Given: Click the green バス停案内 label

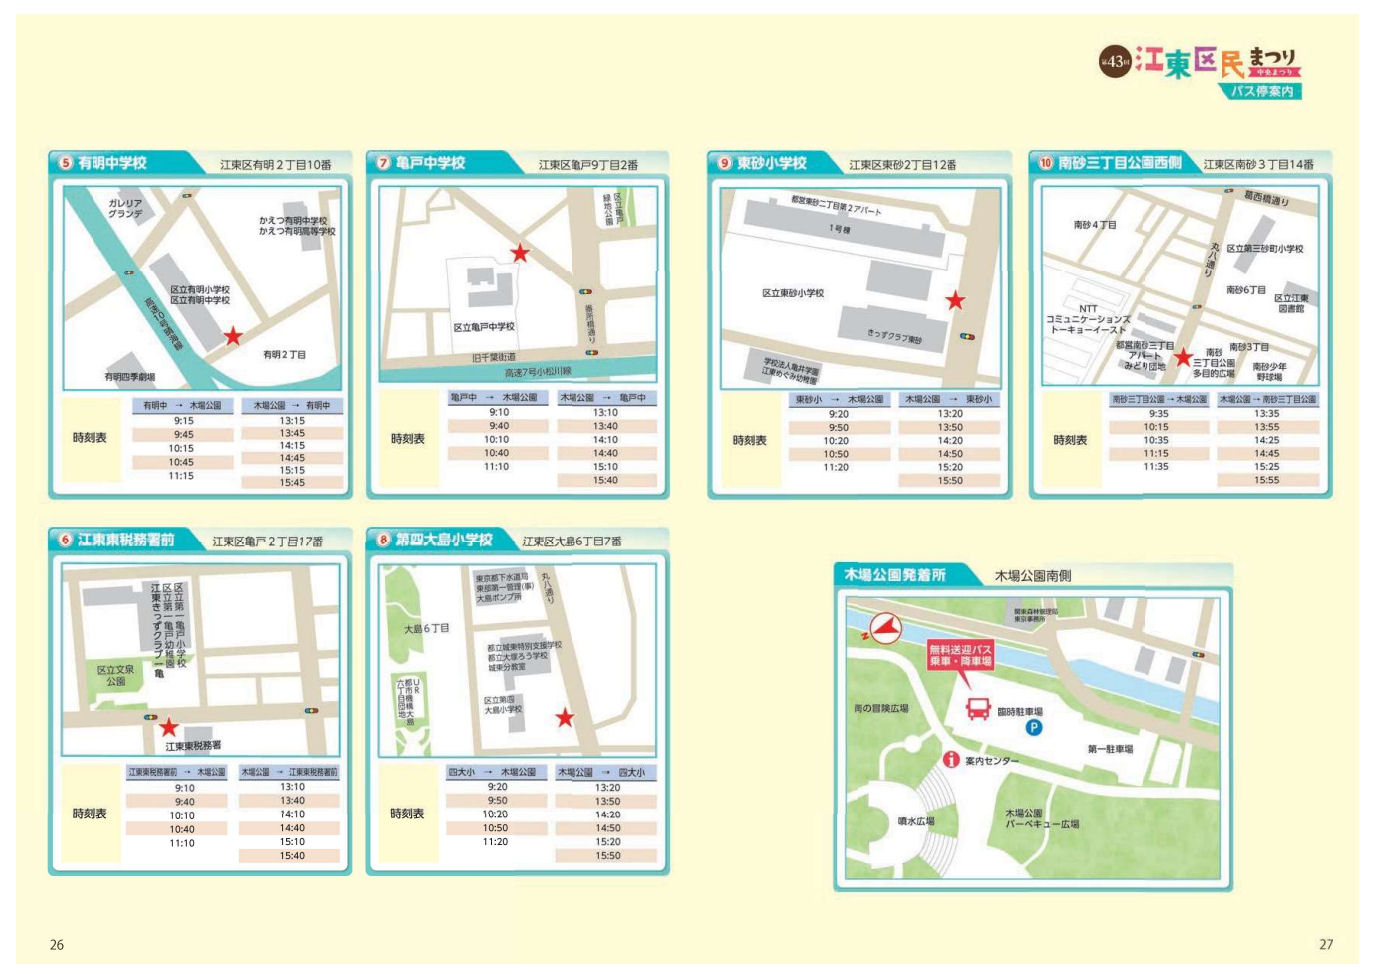Looking at the screenshot, I should 1261,91.
